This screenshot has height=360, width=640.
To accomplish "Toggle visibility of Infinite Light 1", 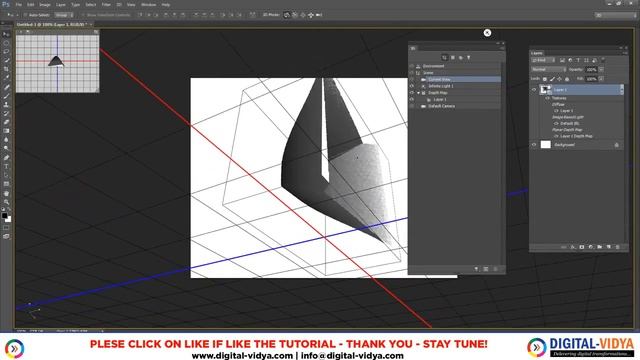I will coord(412,86).
